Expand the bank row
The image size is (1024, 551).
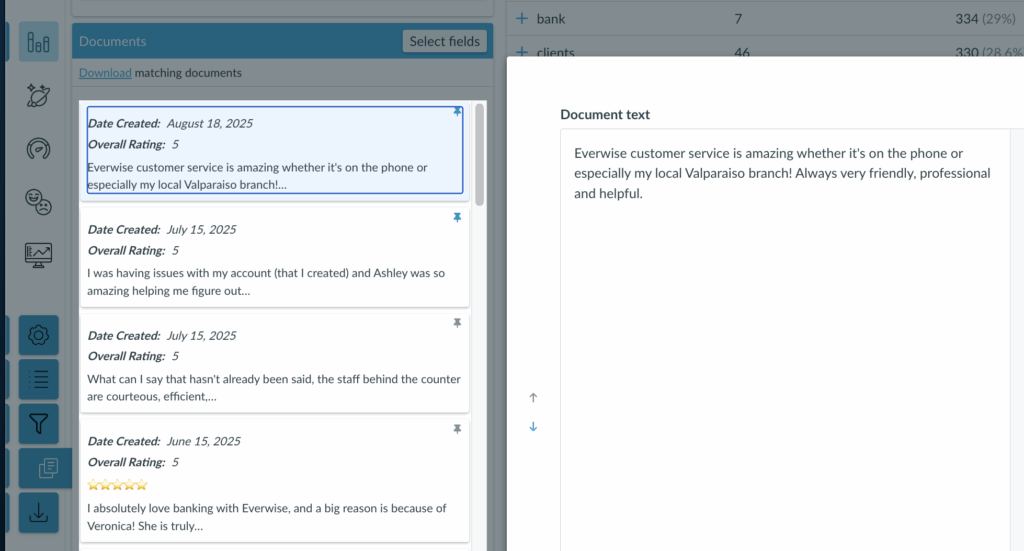[521, 19]
